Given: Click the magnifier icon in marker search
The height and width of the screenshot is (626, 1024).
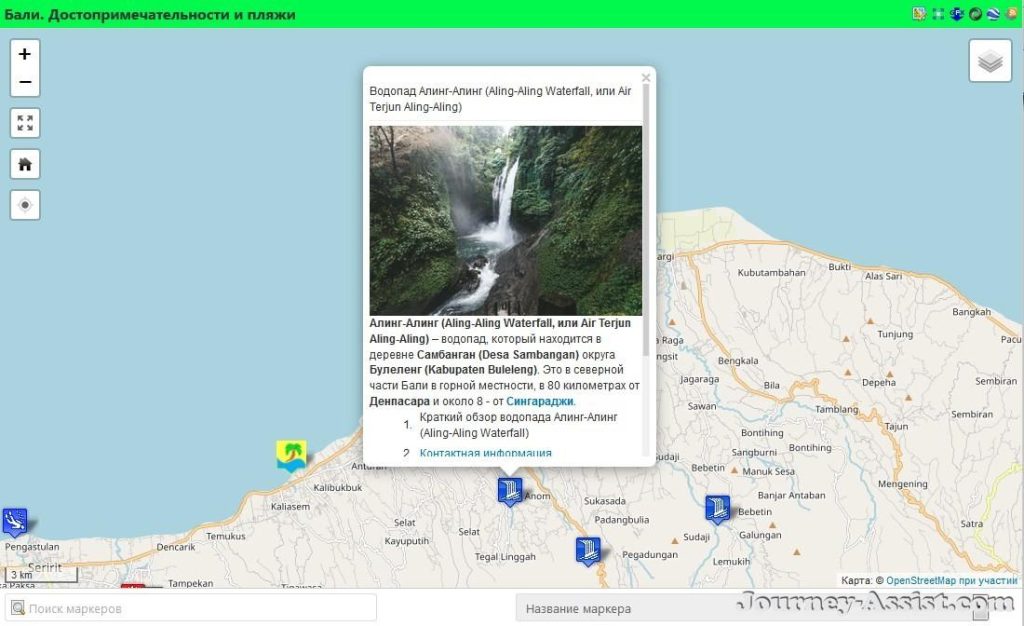Looking at the screenshot, I should coord(18,608).
